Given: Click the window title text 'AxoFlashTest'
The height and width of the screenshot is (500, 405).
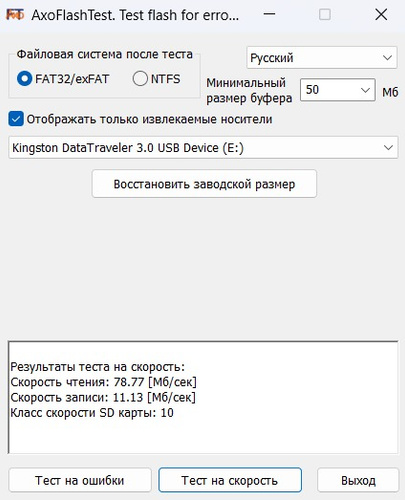Looking at the screenshot, I should coord(73,15).
